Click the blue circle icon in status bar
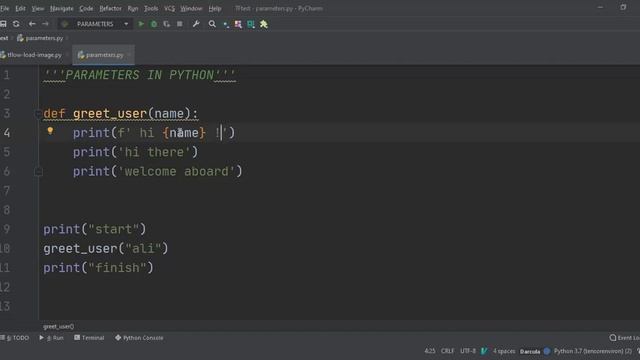The width and height of the screenshot is (640, 360). tap(547, 351)
